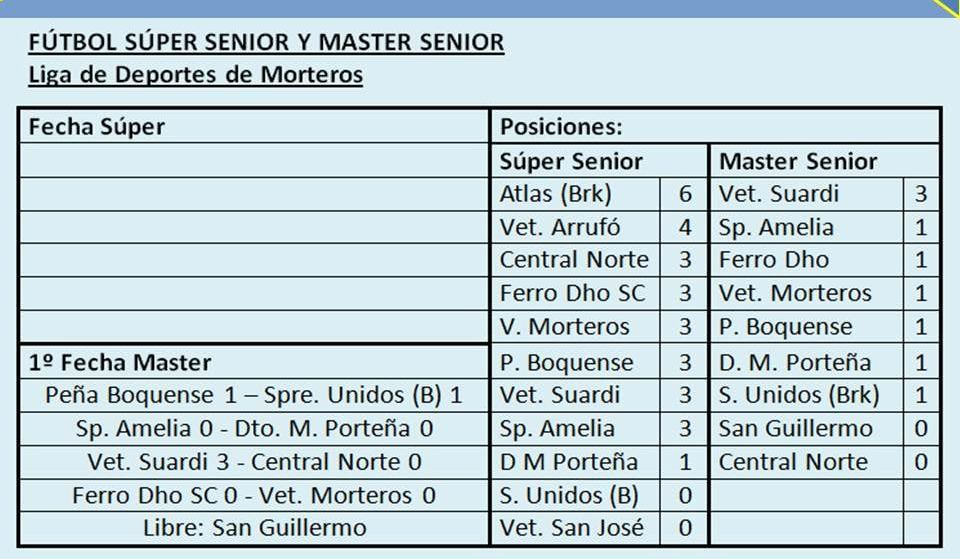Screen dimensions: 960x559
Task: Select the 'Fecha Súper' header cell
Action: pyautogui.click(x=254, y=127)
